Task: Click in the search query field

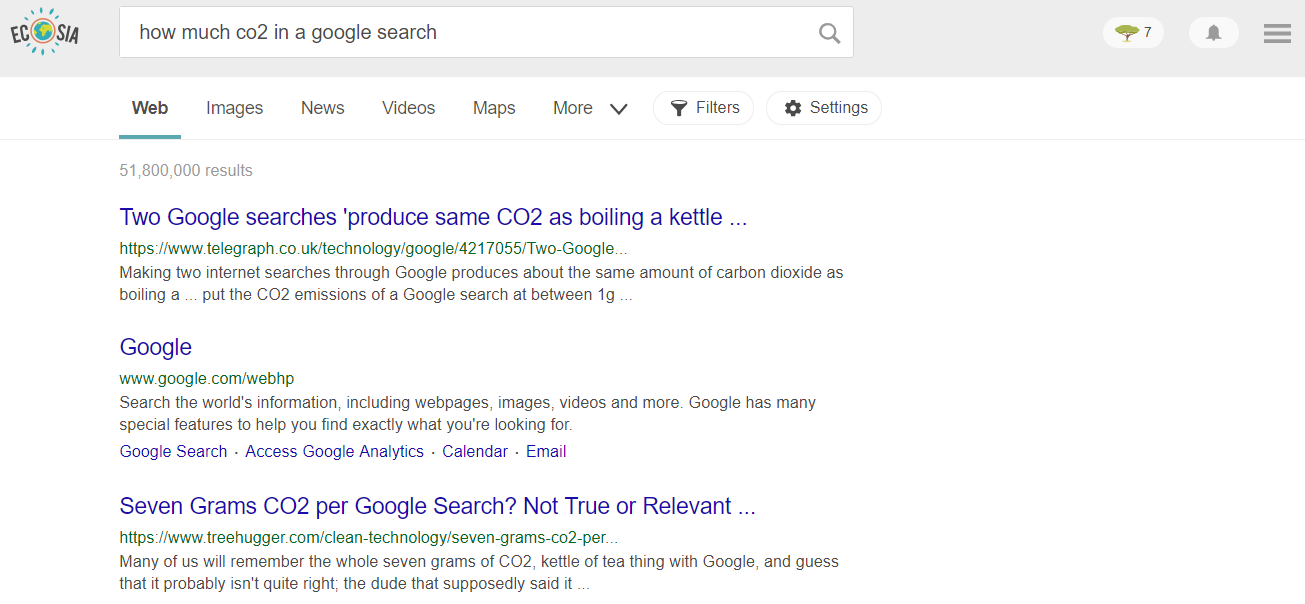Action: (x=470, y=33)
